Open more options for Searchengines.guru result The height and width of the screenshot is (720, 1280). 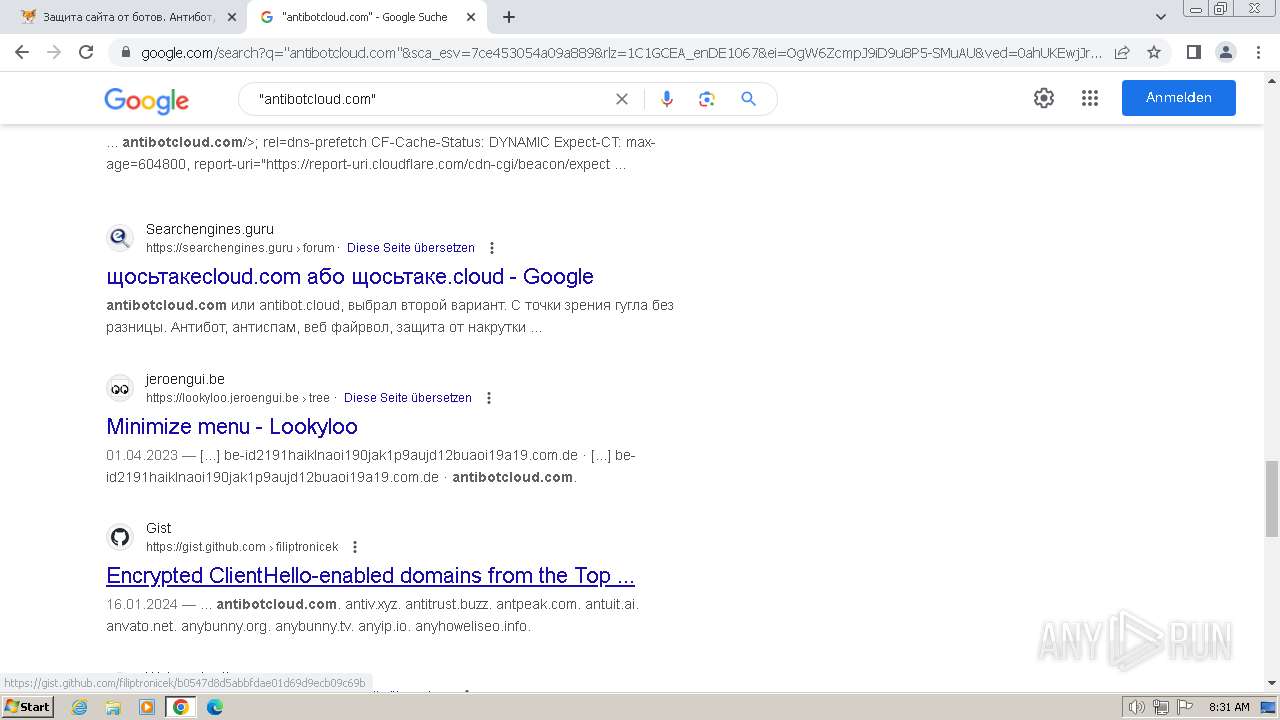[x=491, y=248]
